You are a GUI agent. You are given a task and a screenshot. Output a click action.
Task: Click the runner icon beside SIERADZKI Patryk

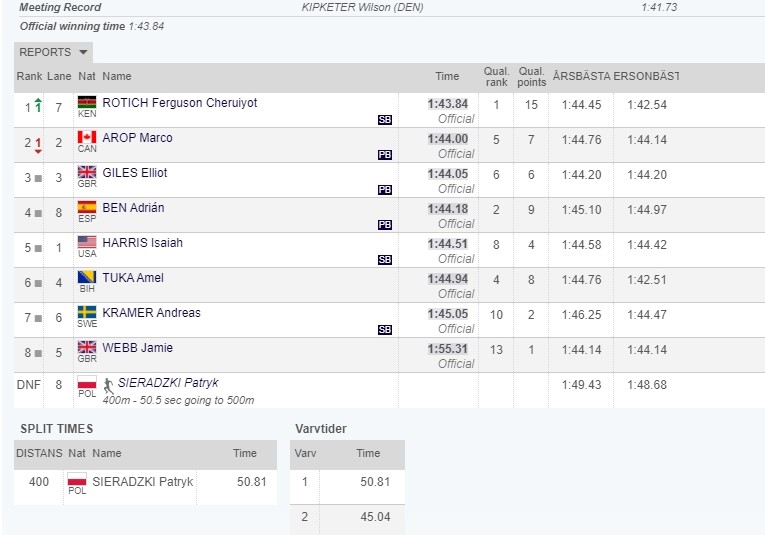pos(108,383)
